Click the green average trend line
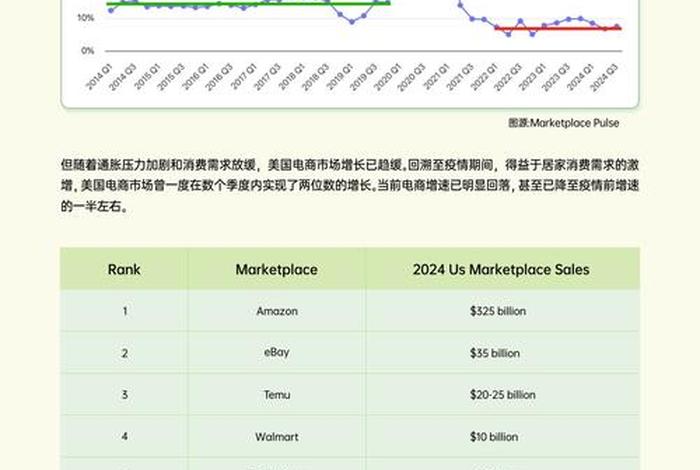The height and width of the screenshot is (470, 700). click(x=248, y=4)
